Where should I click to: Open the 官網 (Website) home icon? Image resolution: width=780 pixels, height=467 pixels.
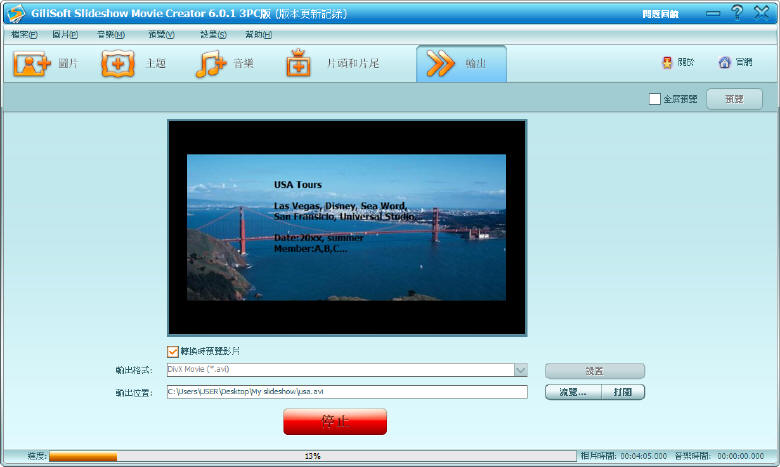click(x=724, y=62)
